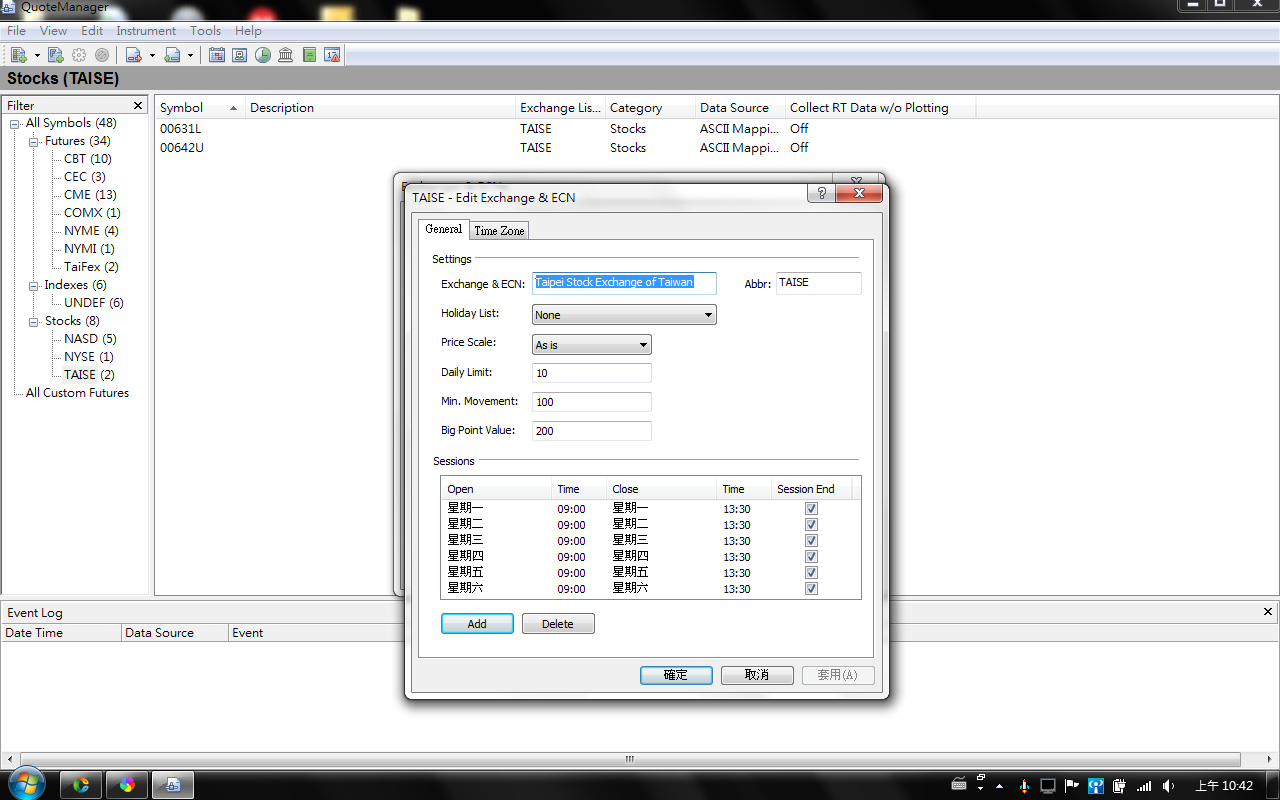Click the monitor-with-person toolbar icon
This screenshot has width=1280, height=800.
[240, 55]
